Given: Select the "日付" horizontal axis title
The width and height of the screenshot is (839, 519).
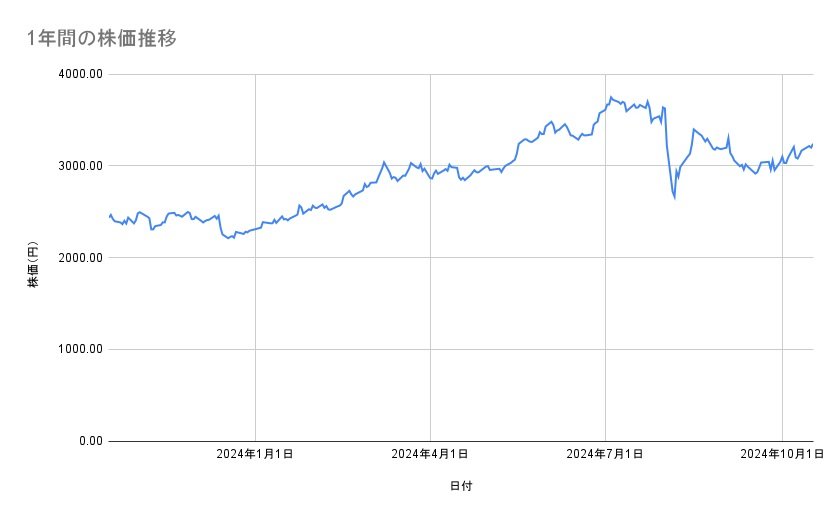Looking at the screenshot, I should [461, 486].
